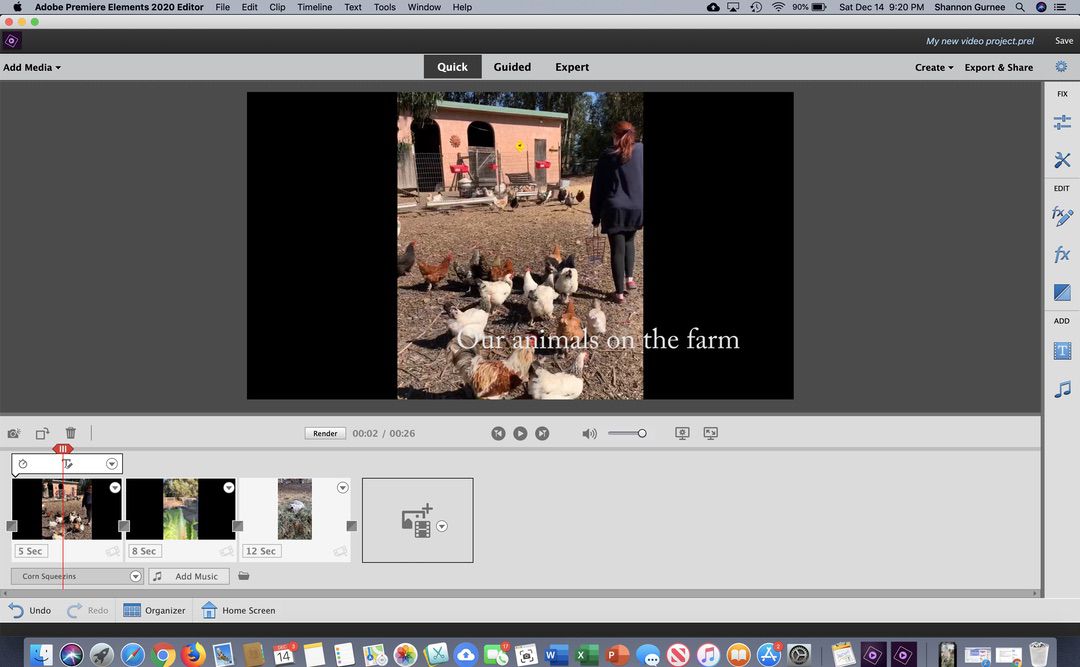This screenshot has height=667, width=1080.
Task: Open Titles and Text panel
Action: click(1062, 351)
